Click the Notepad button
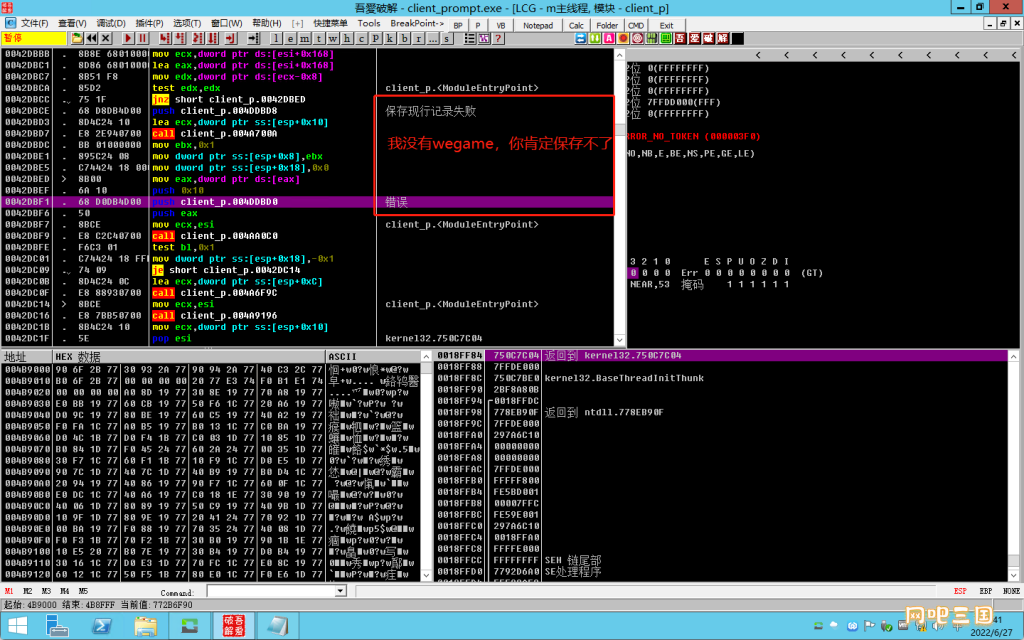Image resolution: width=1024 pixels, height=640 pixels. (538, 25)
